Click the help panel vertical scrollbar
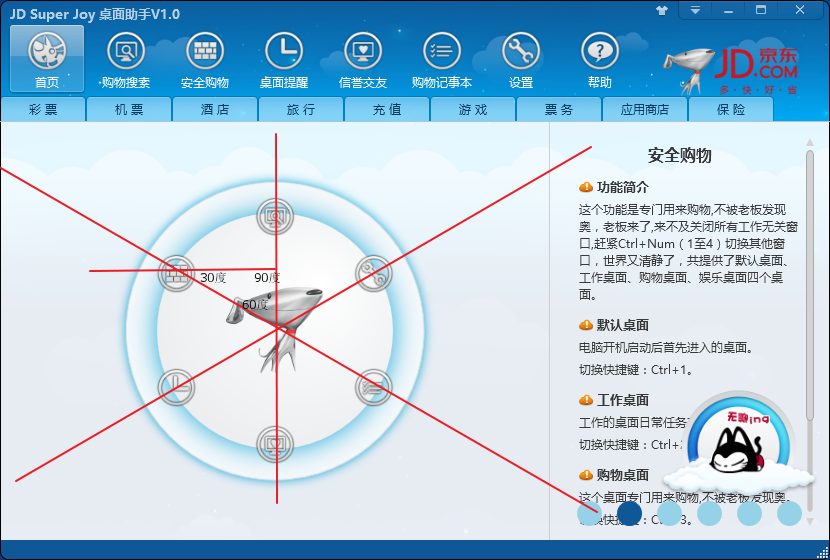 pos(810,286)
